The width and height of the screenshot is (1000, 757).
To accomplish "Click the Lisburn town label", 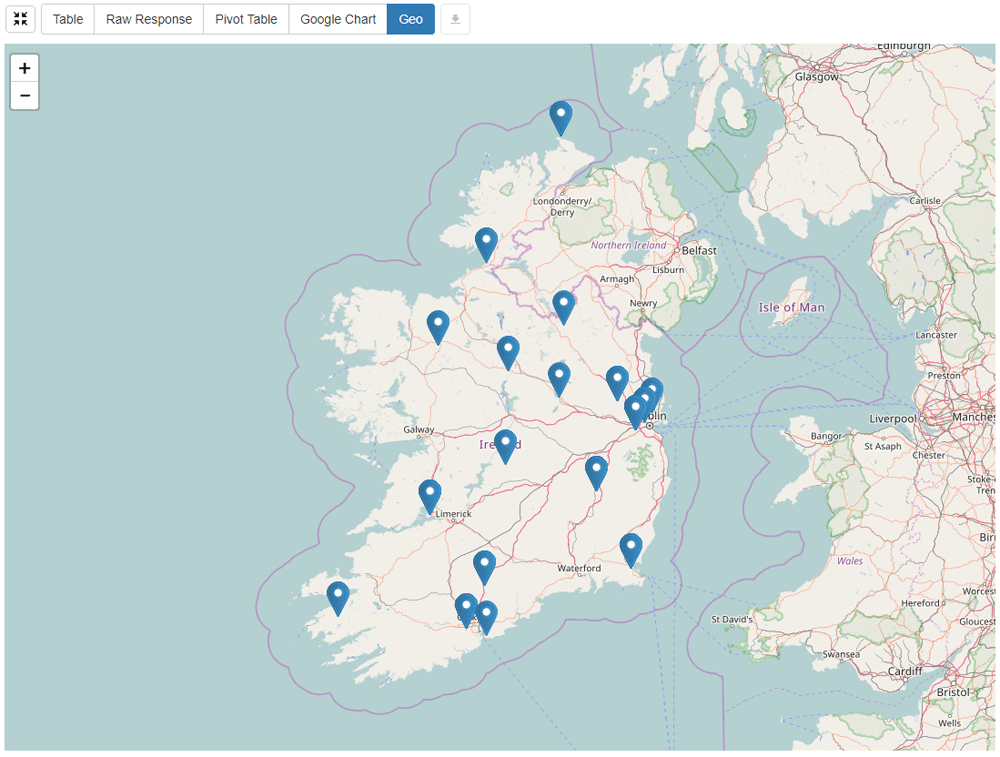I will pos(668,270).
